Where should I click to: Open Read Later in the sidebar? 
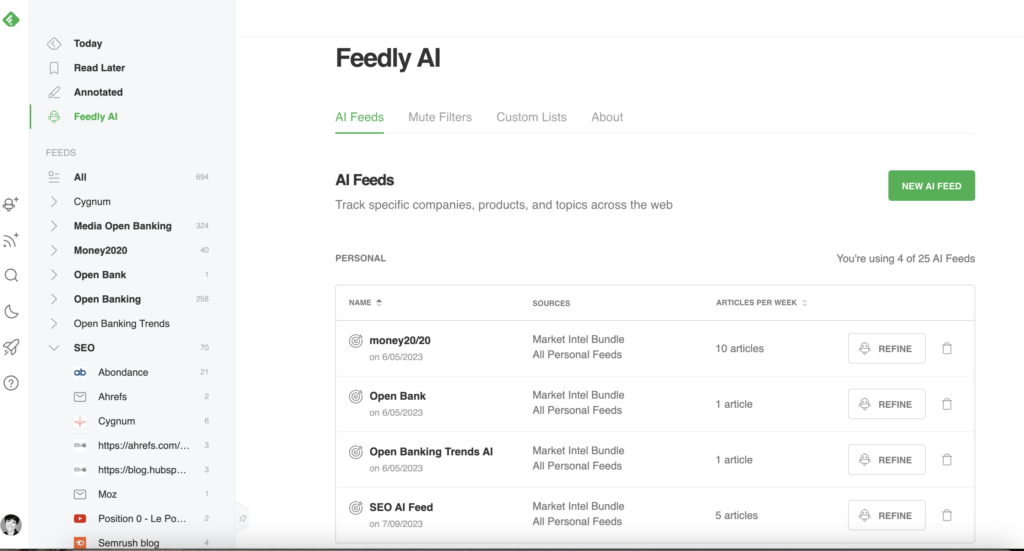(x=99, y=68)
